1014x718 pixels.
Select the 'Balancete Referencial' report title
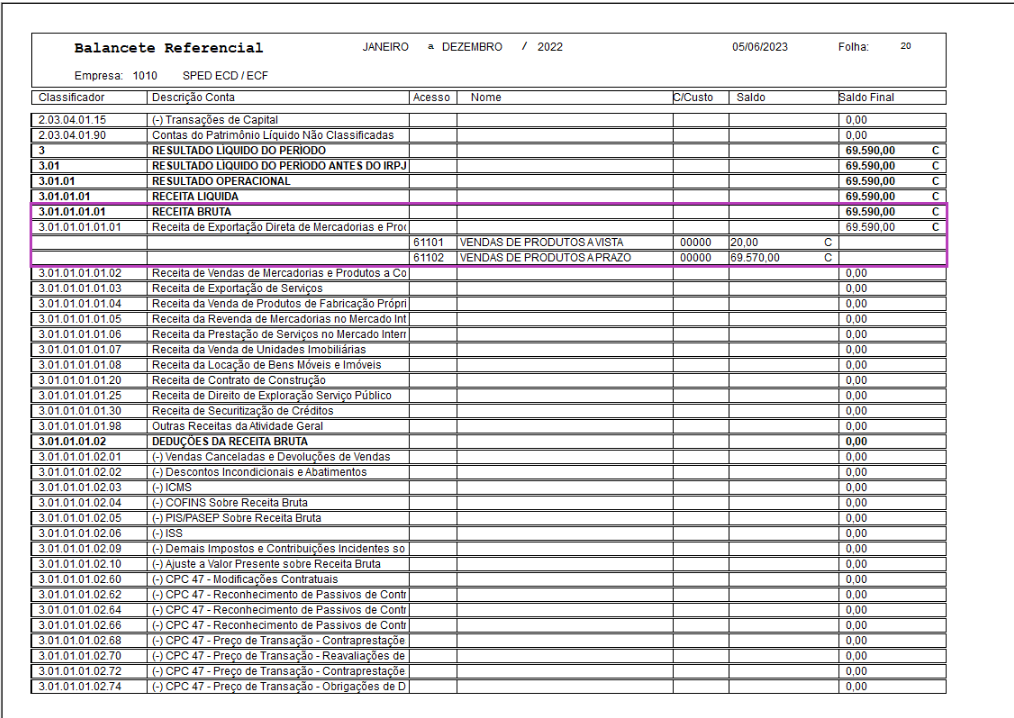coord(168,48)
